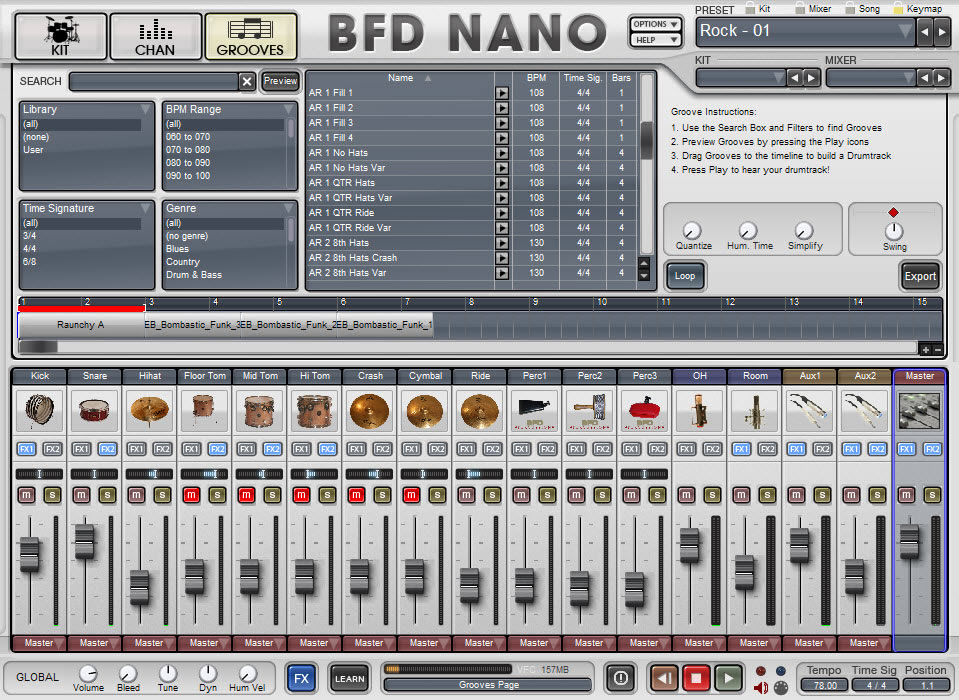959x700 pixels.
Task: Sort grooves by Bars column
Action: pos(621,78)
